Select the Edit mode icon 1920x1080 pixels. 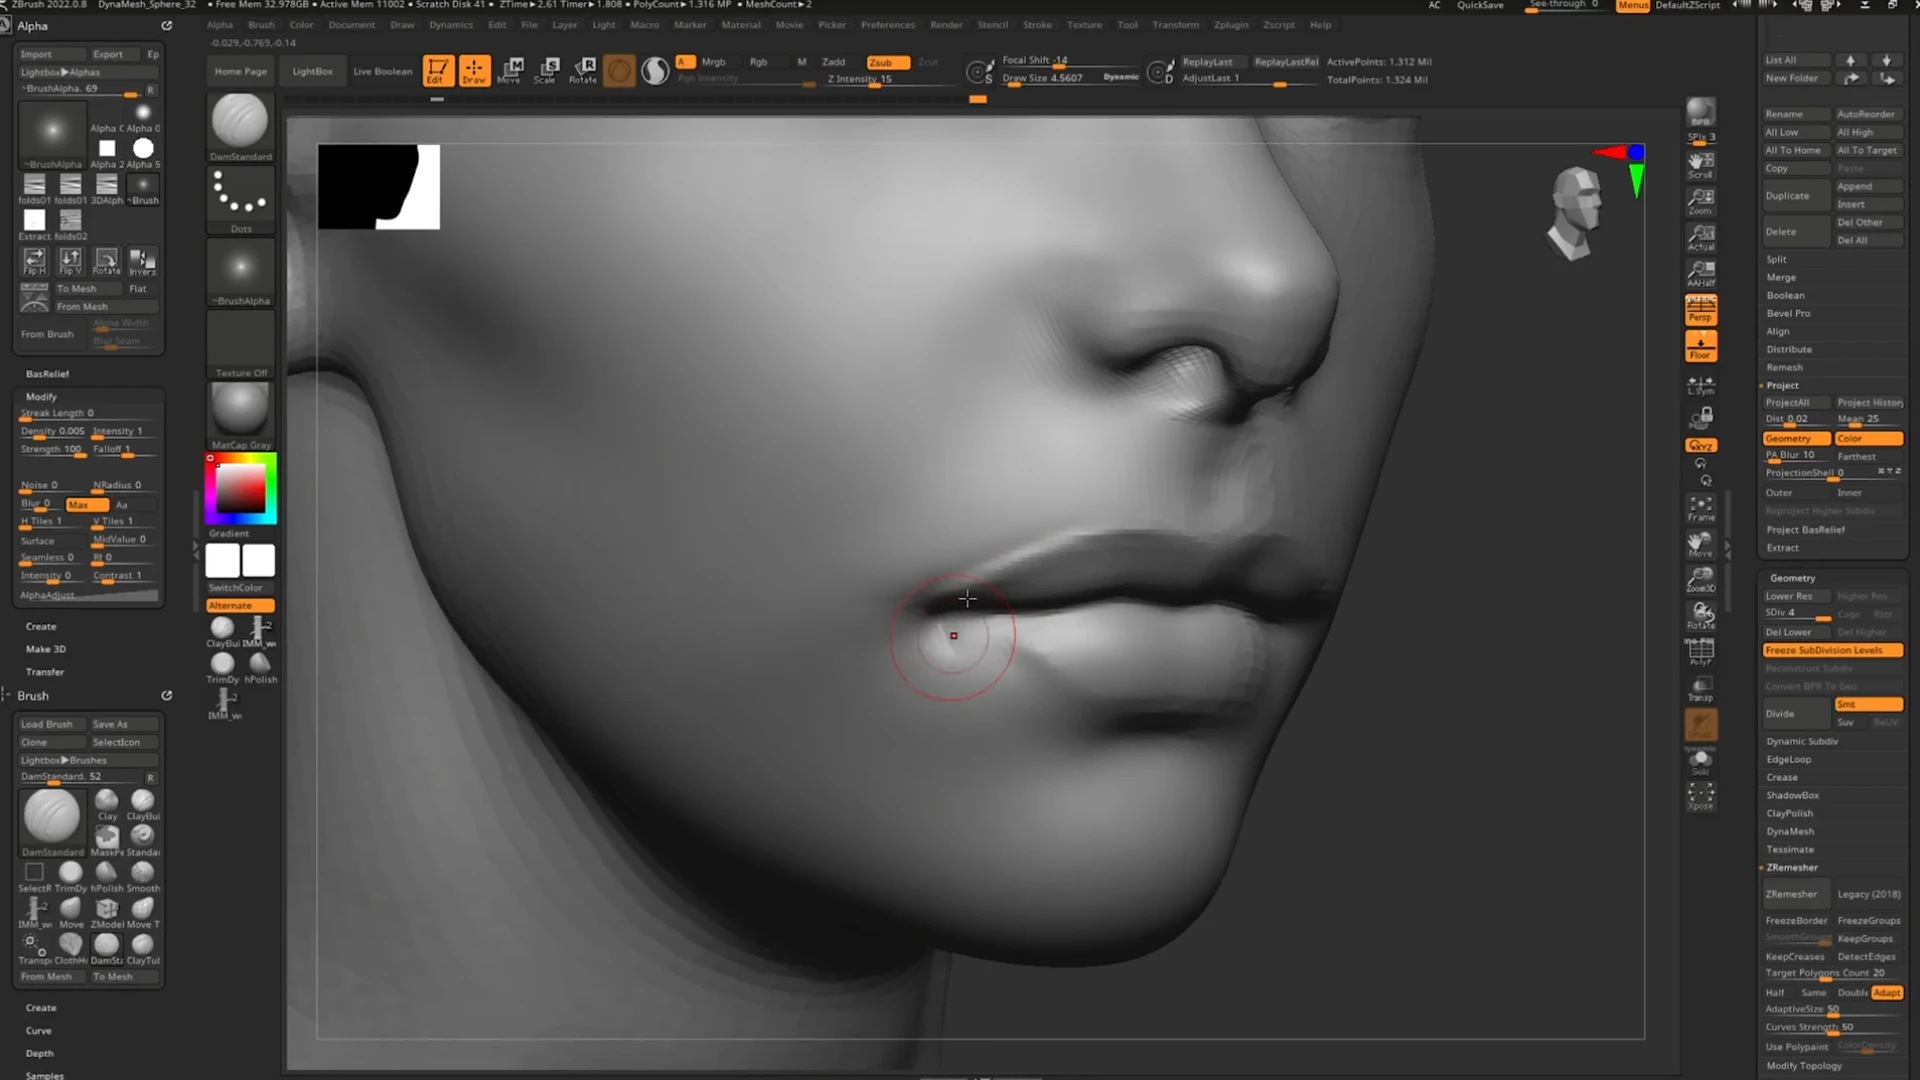[x=437, y=70]
